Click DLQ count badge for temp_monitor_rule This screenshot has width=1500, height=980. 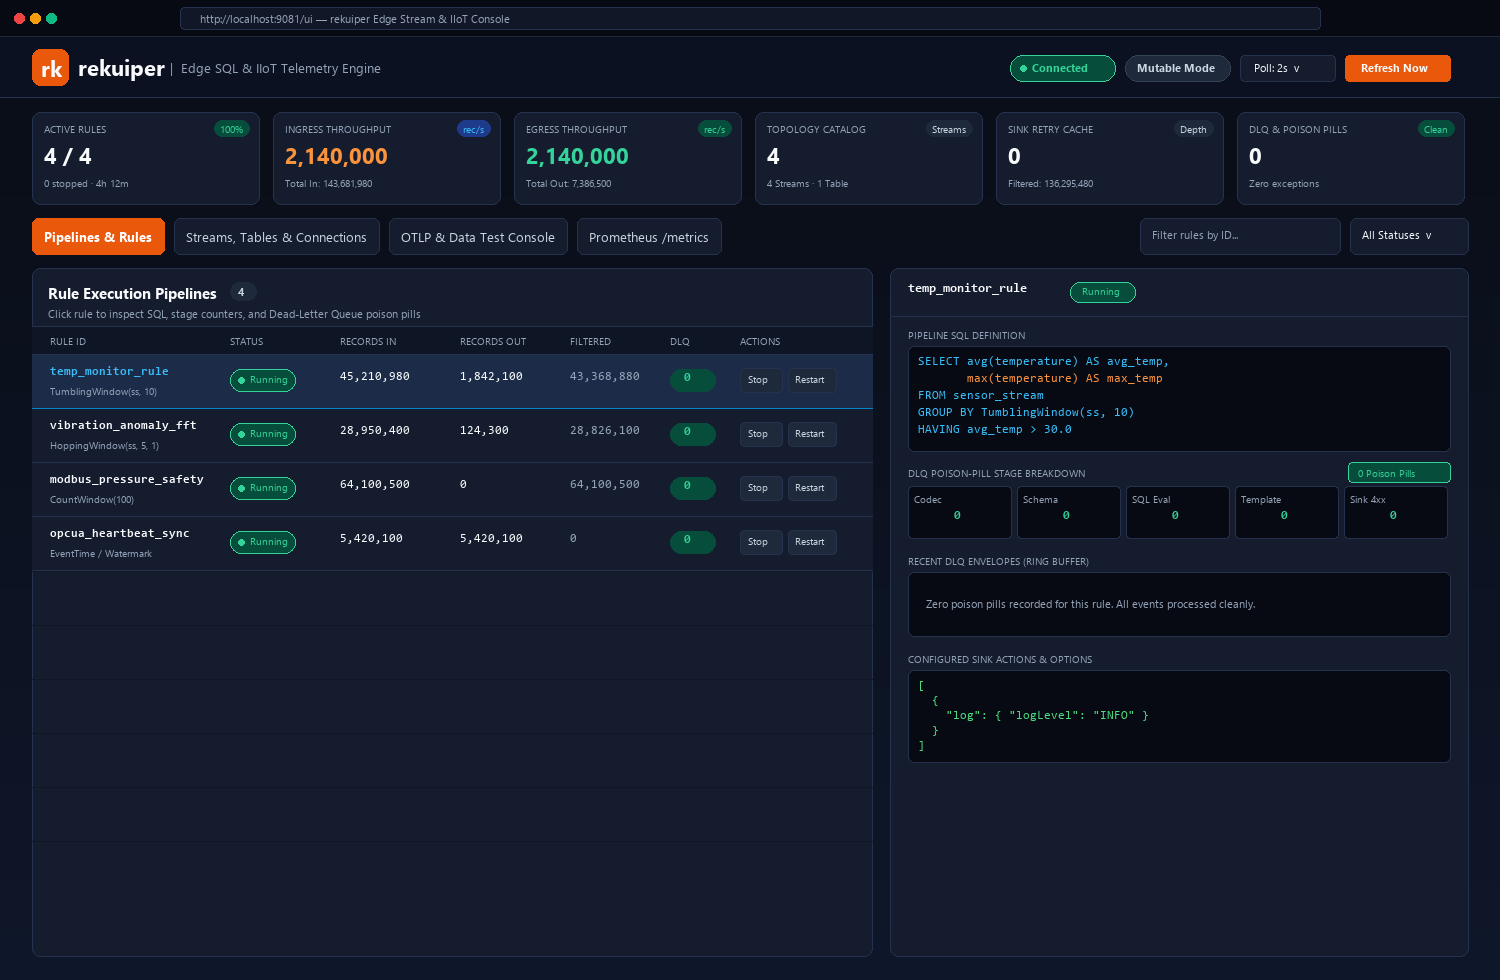click(x=693, y=380)
